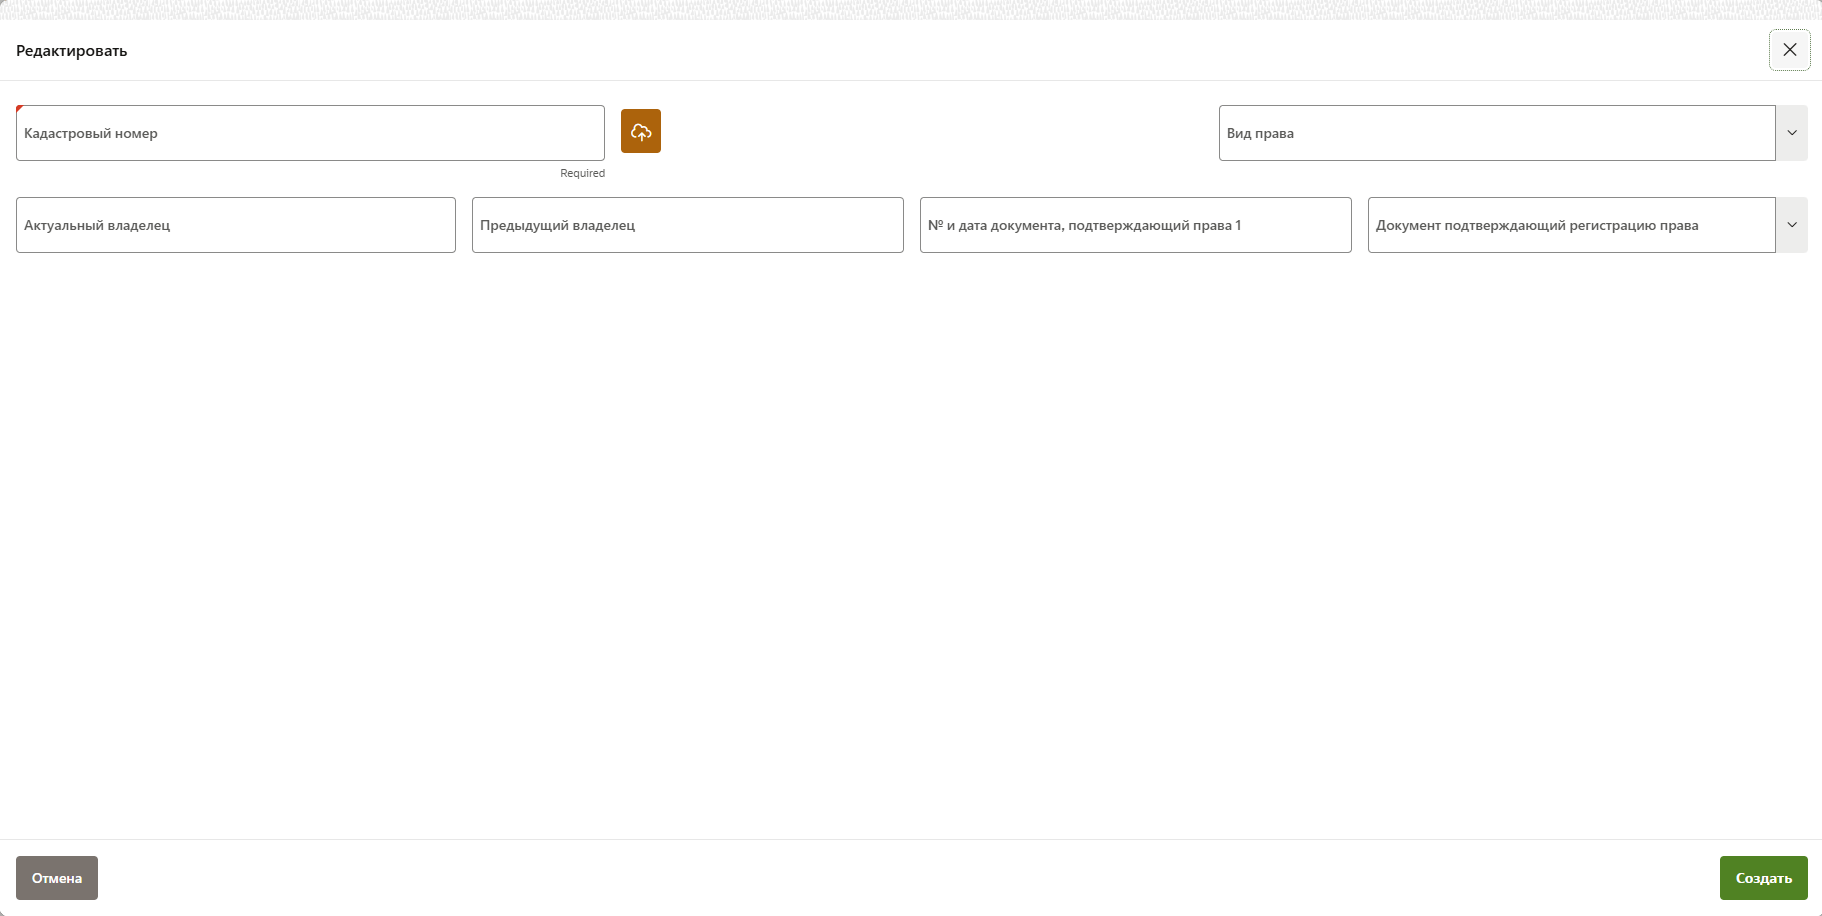Click empty space between upload icon and Вид права
1822x916 pixels.
tap(940, 133)
